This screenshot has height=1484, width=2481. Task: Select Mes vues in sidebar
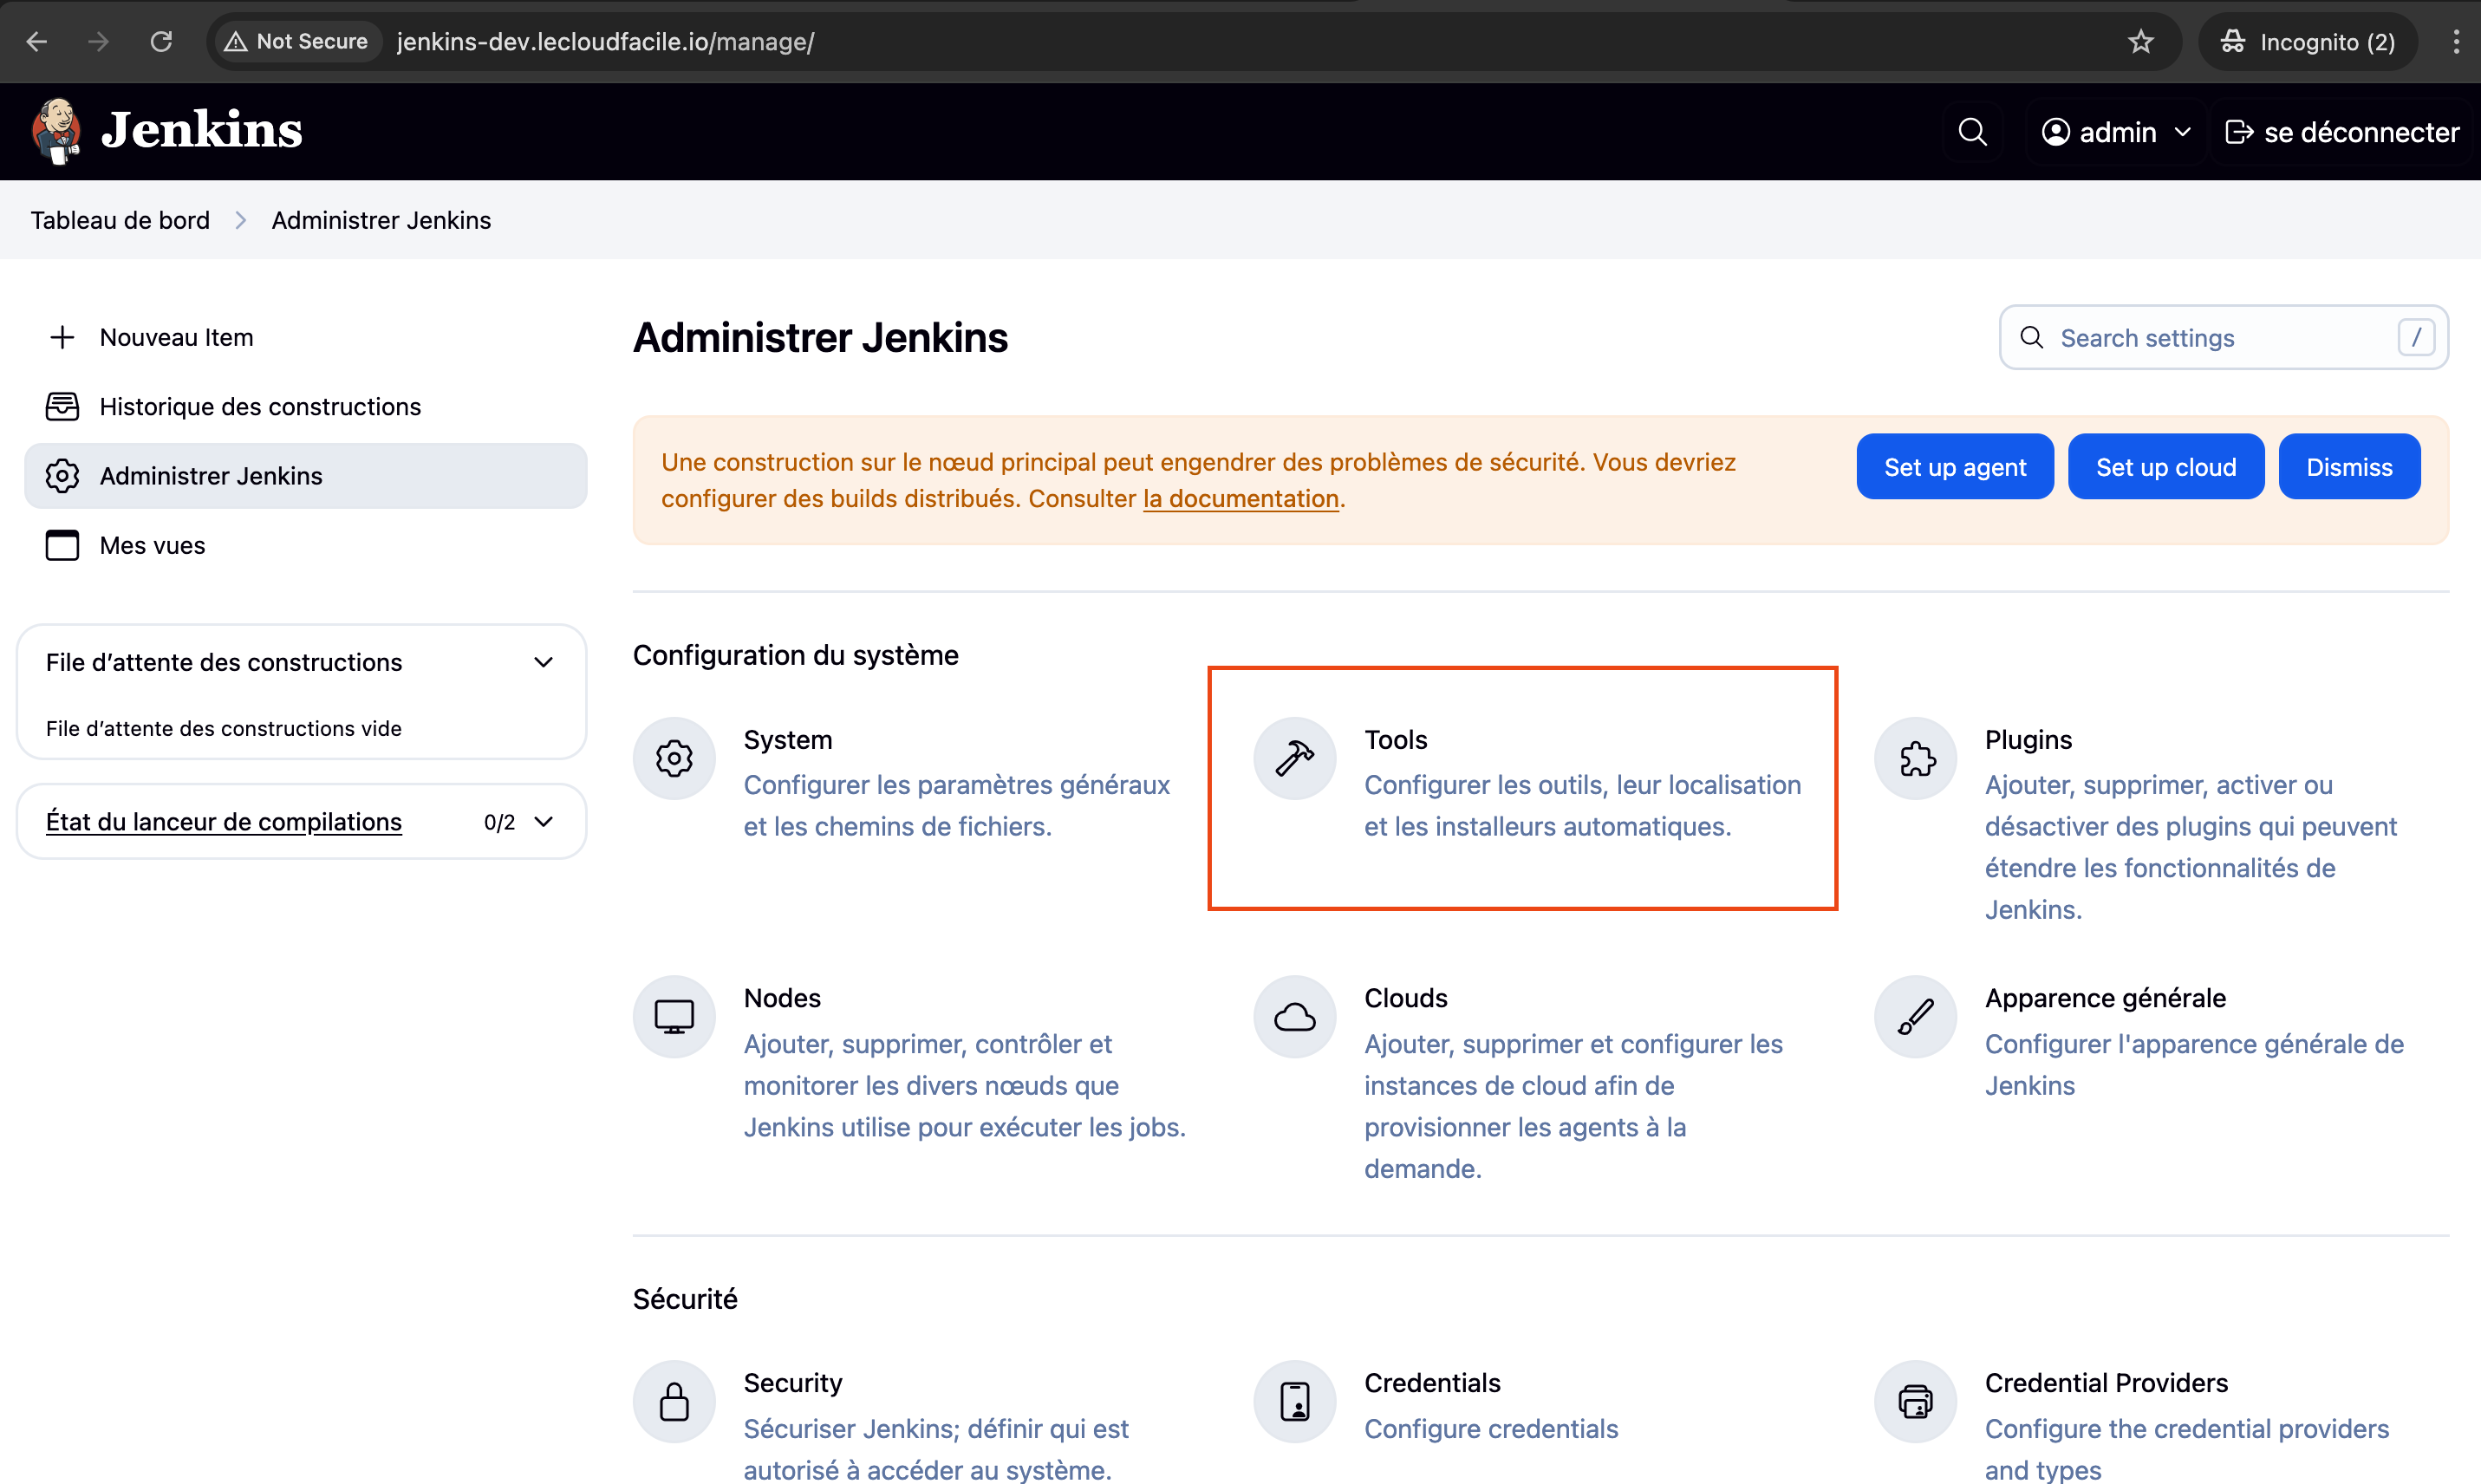click(x=152, y=545)
